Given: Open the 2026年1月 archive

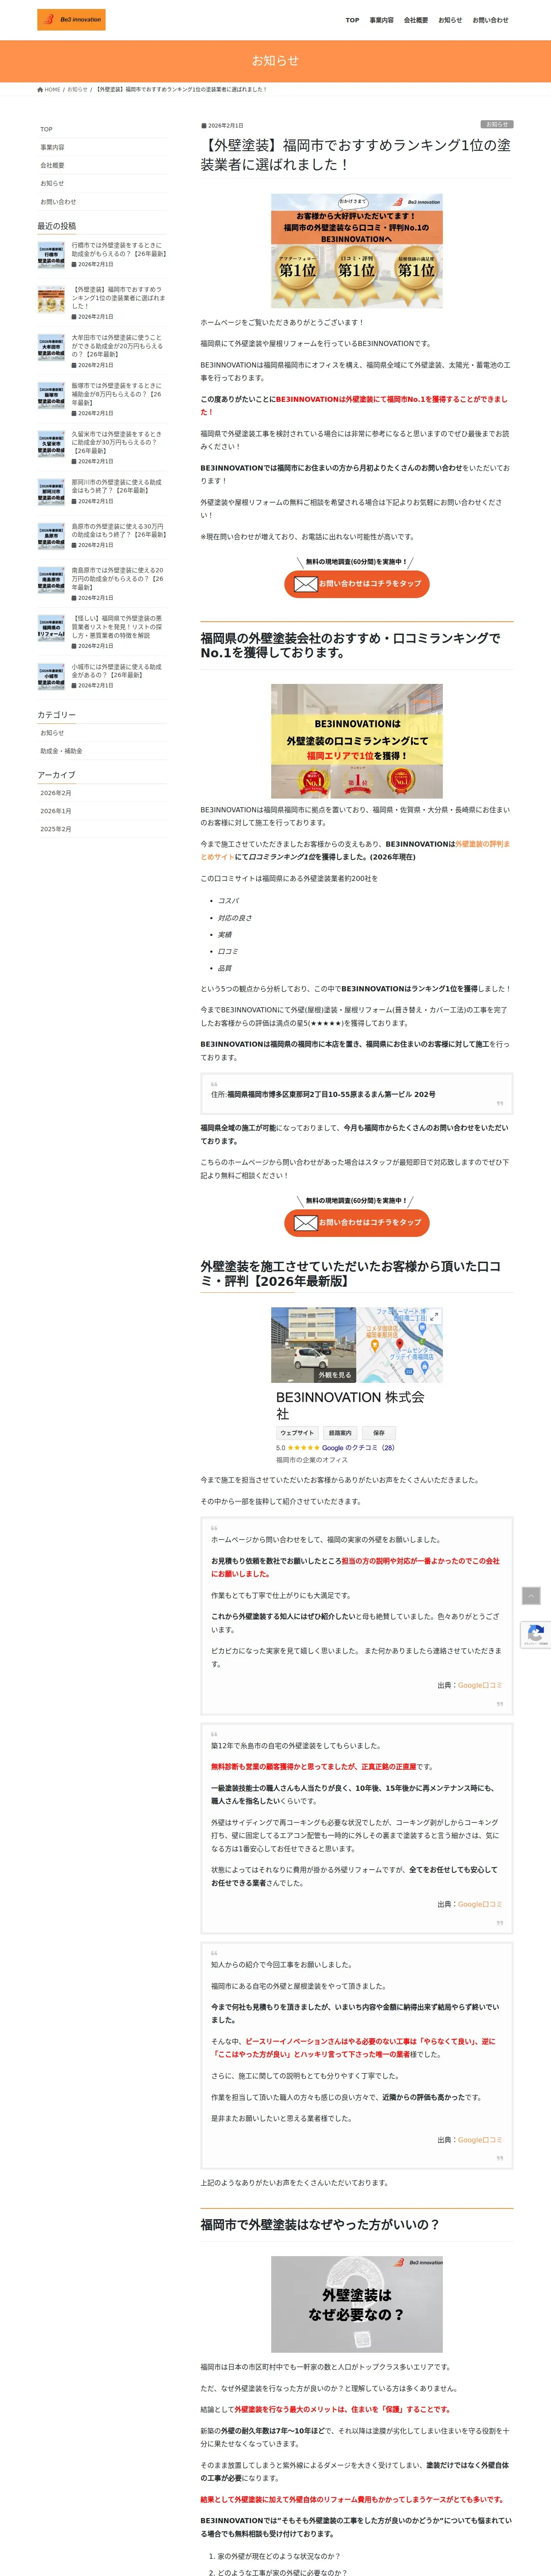Looking at the screenshot, I should [102, 811].
